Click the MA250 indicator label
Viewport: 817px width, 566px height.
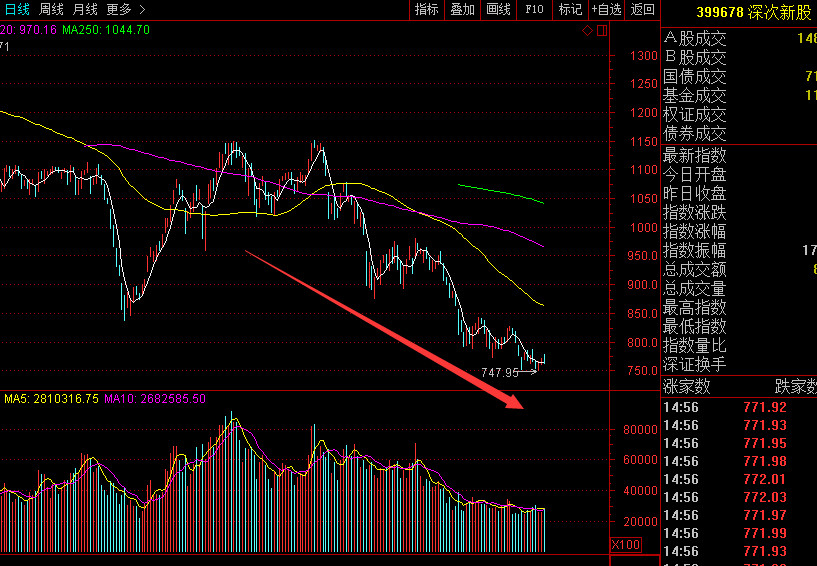106,30
